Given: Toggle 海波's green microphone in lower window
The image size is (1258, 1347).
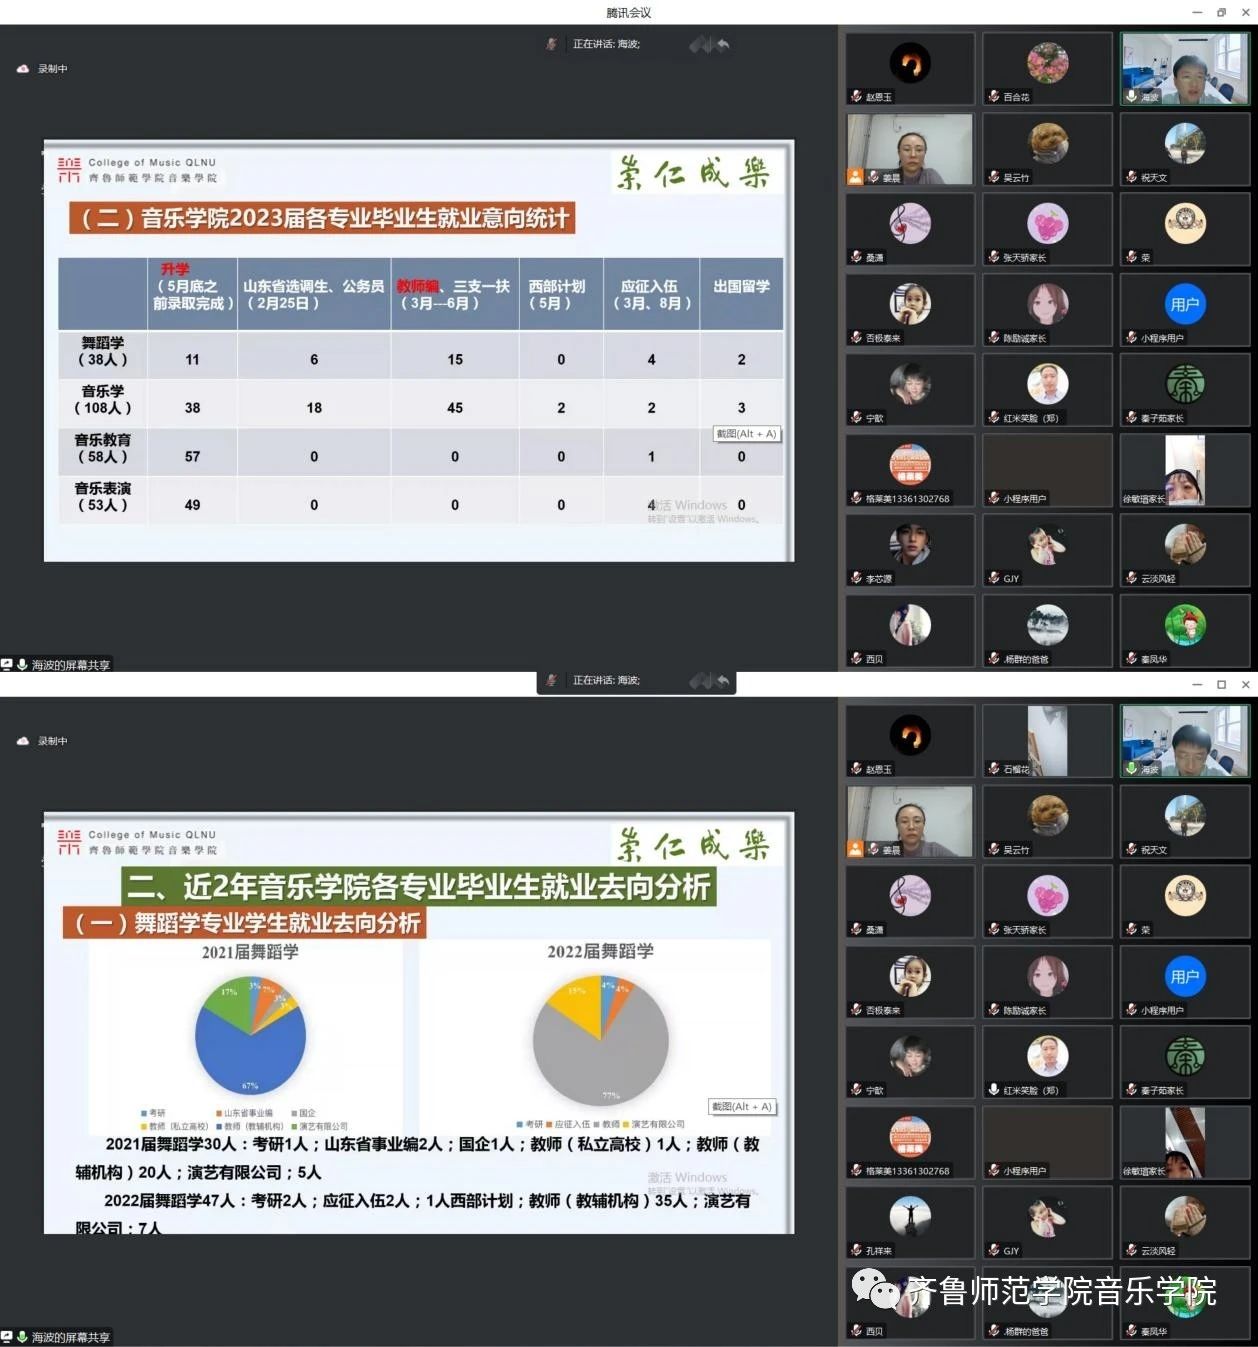Looking at the screenshot, I should click(1131, 769).
